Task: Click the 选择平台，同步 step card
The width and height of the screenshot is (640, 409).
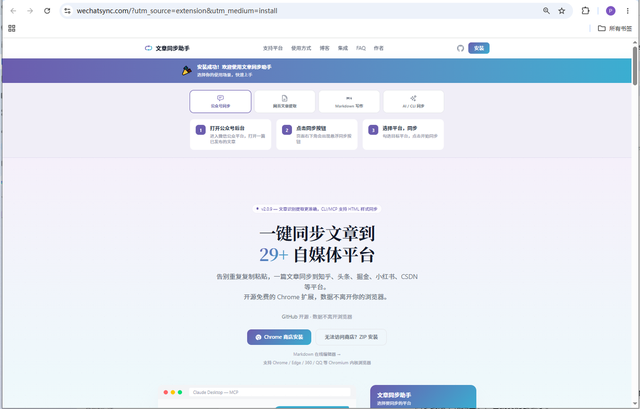Action: (403, 134)
